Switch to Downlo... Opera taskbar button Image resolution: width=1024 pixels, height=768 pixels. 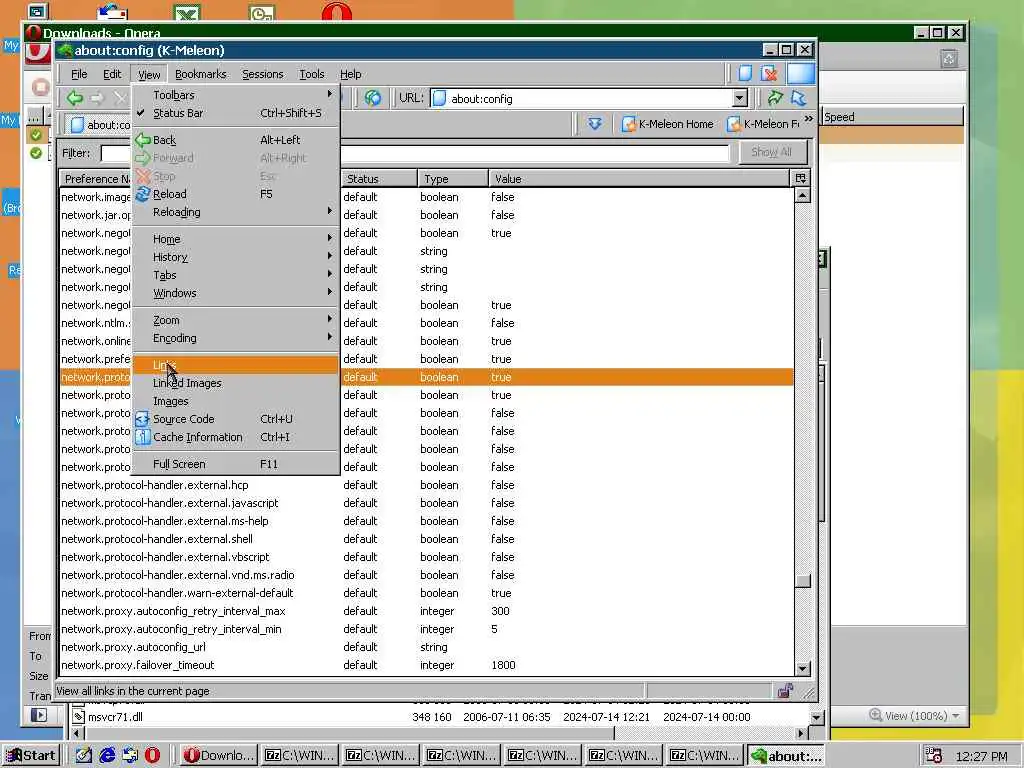click(x=219, y=756)
